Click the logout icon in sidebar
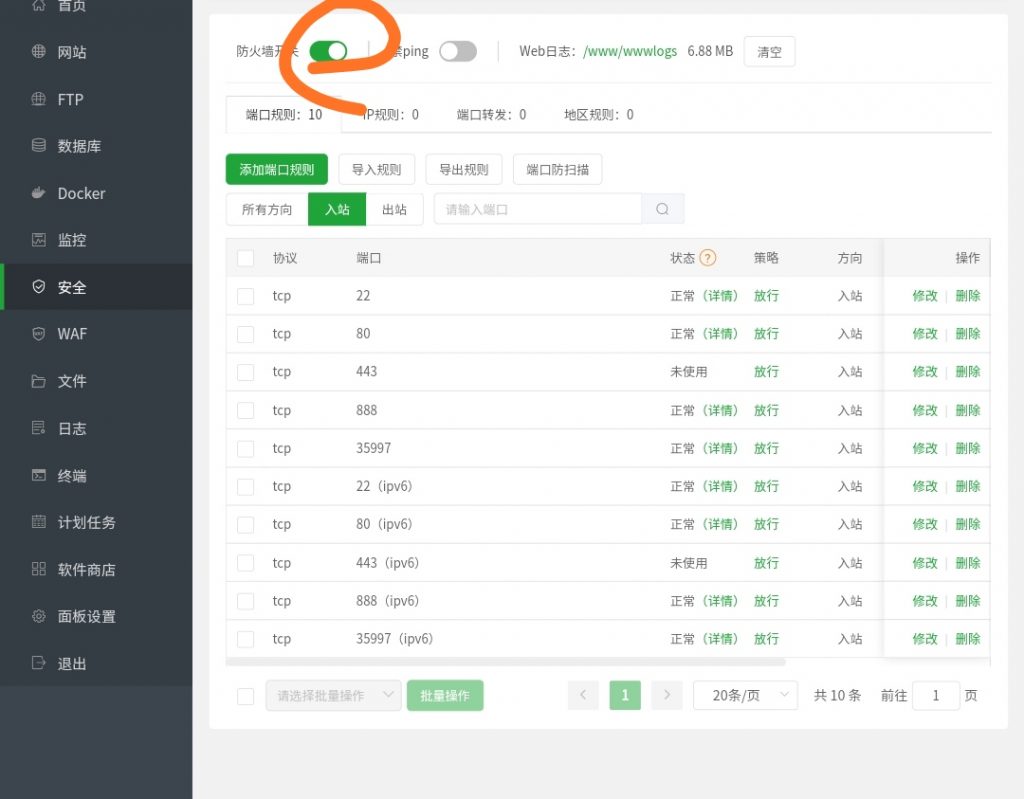This screenshot has width=1024, height=799. point(39,663)
